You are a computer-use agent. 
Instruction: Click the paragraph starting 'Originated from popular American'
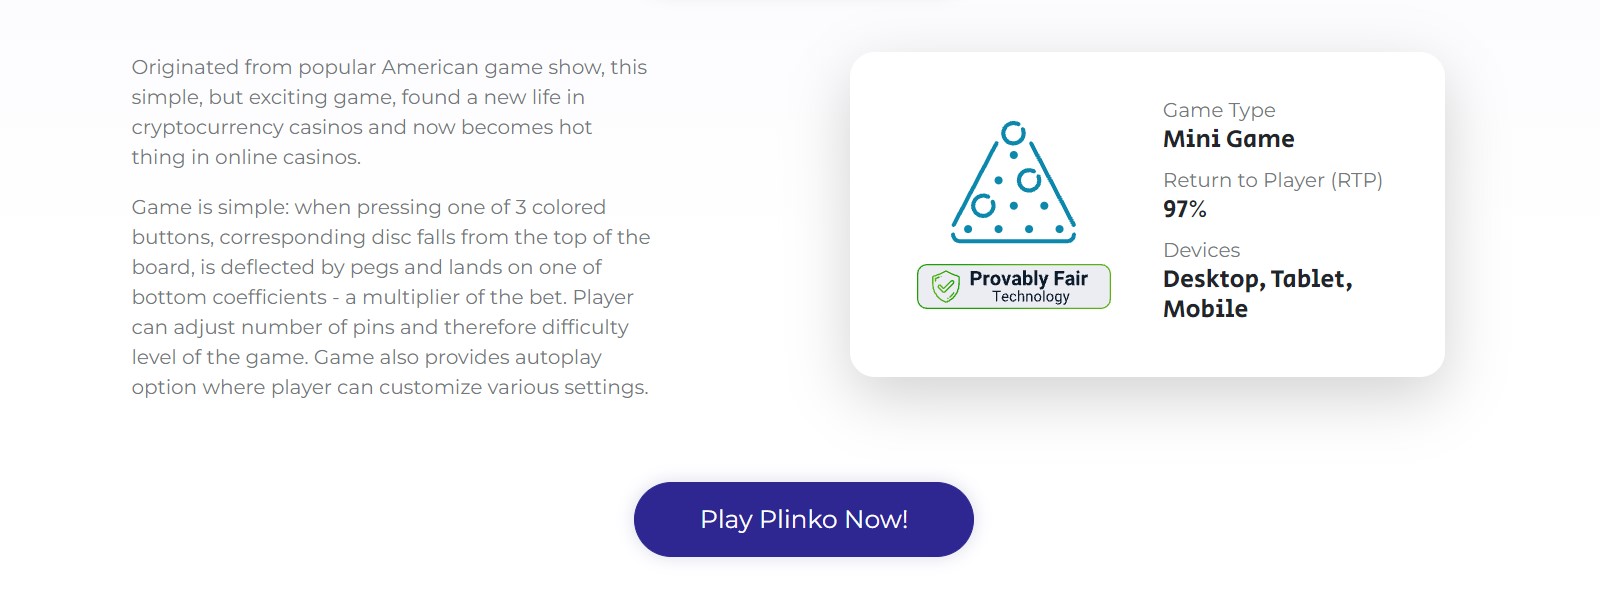pos(390,112)
